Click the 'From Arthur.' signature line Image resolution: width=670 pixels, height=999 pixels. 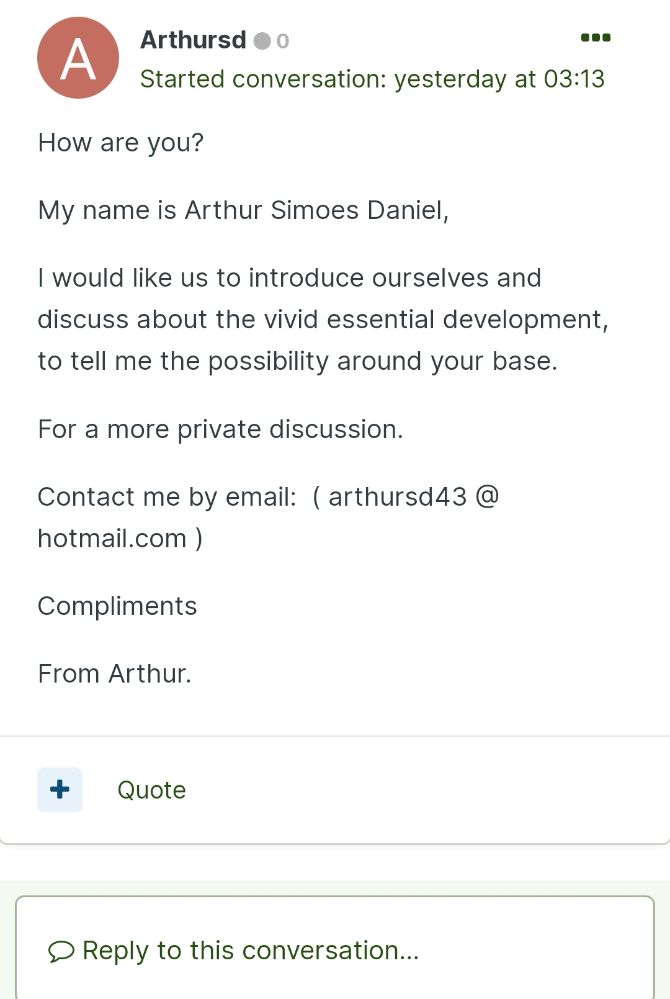tap(114, 674)
